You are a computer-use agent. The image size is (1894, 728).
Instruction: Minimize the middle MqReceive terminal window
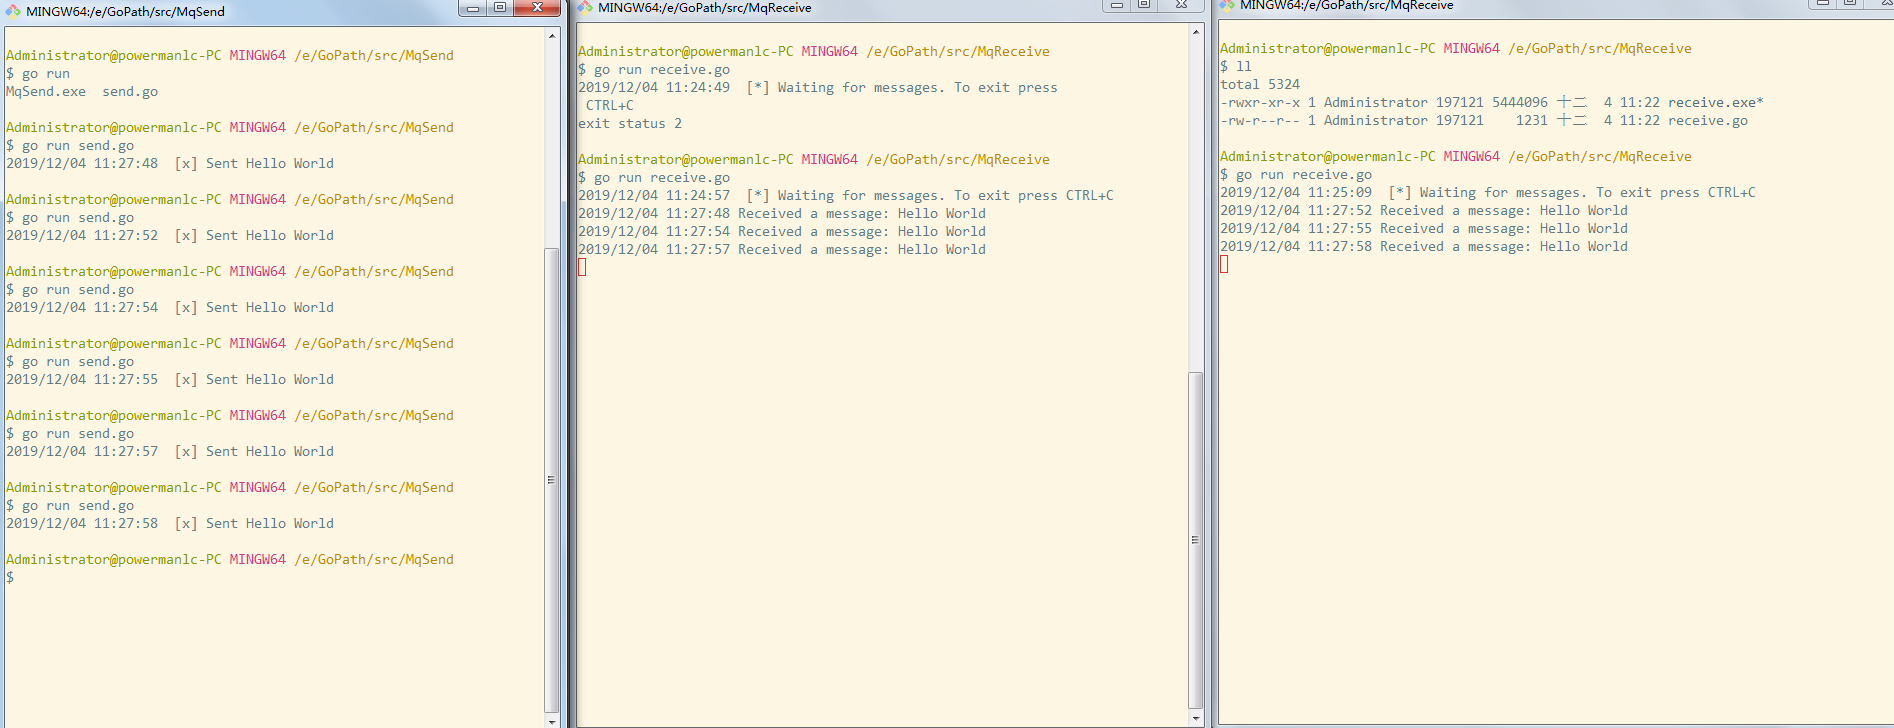coord(1117,5)
